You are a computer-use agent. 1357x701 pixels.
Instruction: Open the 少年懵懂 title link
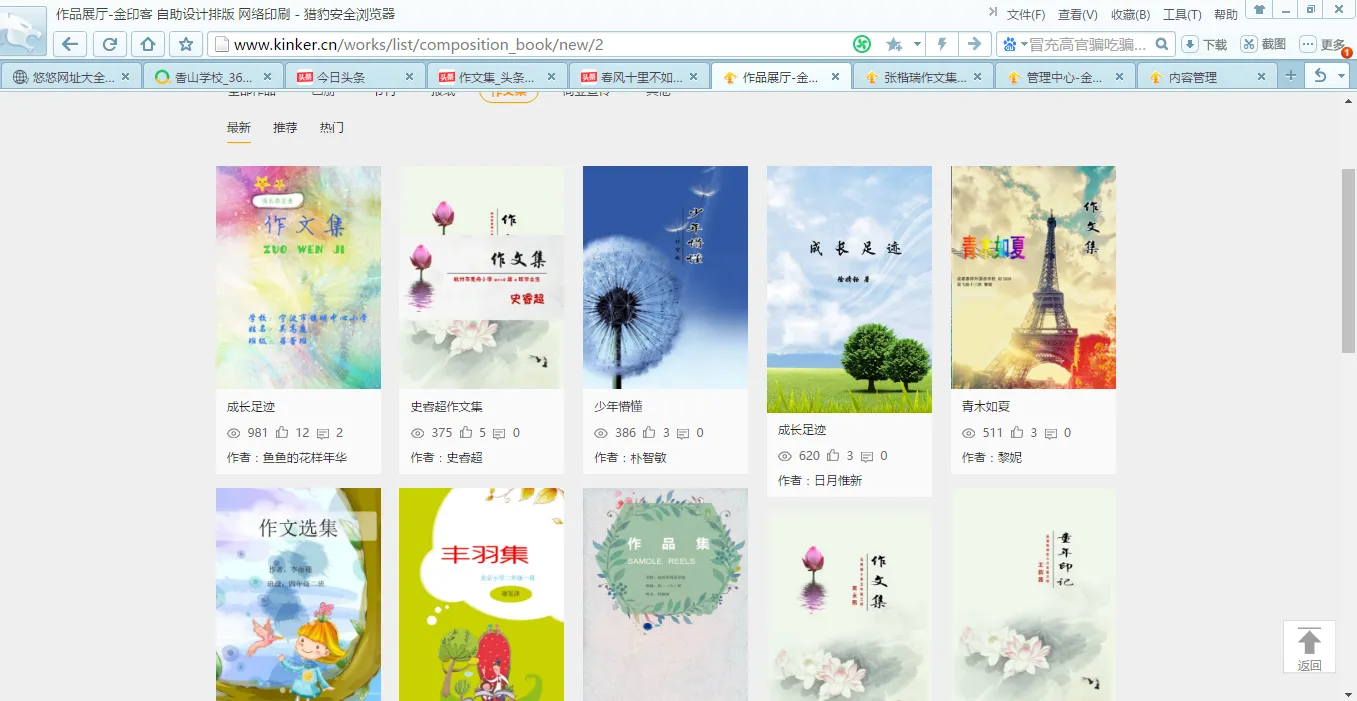pos(618,407)
